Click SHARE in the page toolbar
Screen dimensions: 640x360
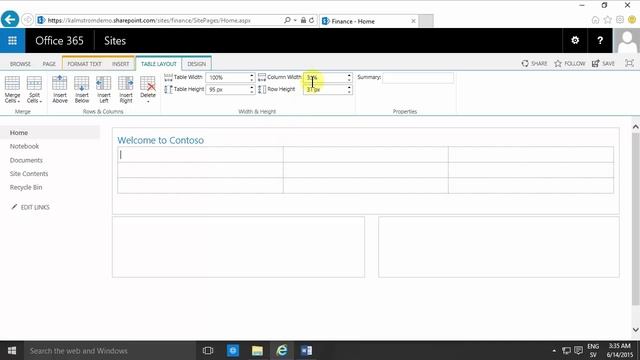(534, 63)
